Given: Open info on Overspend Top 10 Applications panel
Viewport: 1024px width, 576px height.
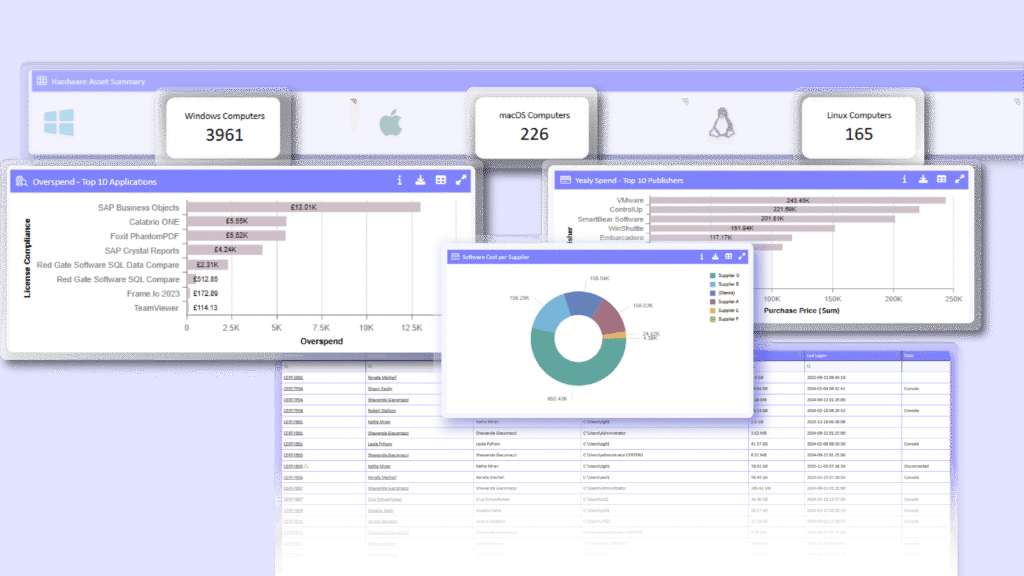Looking at the screenshot, I should pyautogui.click(x=400, y=180).
